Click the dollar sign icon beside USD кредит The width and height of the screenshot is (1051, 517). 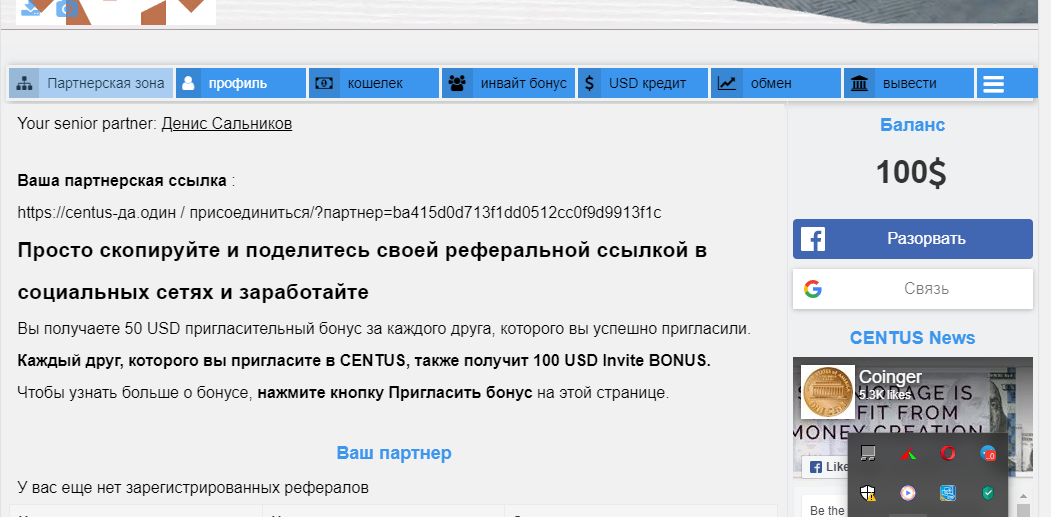coord(589,83)
